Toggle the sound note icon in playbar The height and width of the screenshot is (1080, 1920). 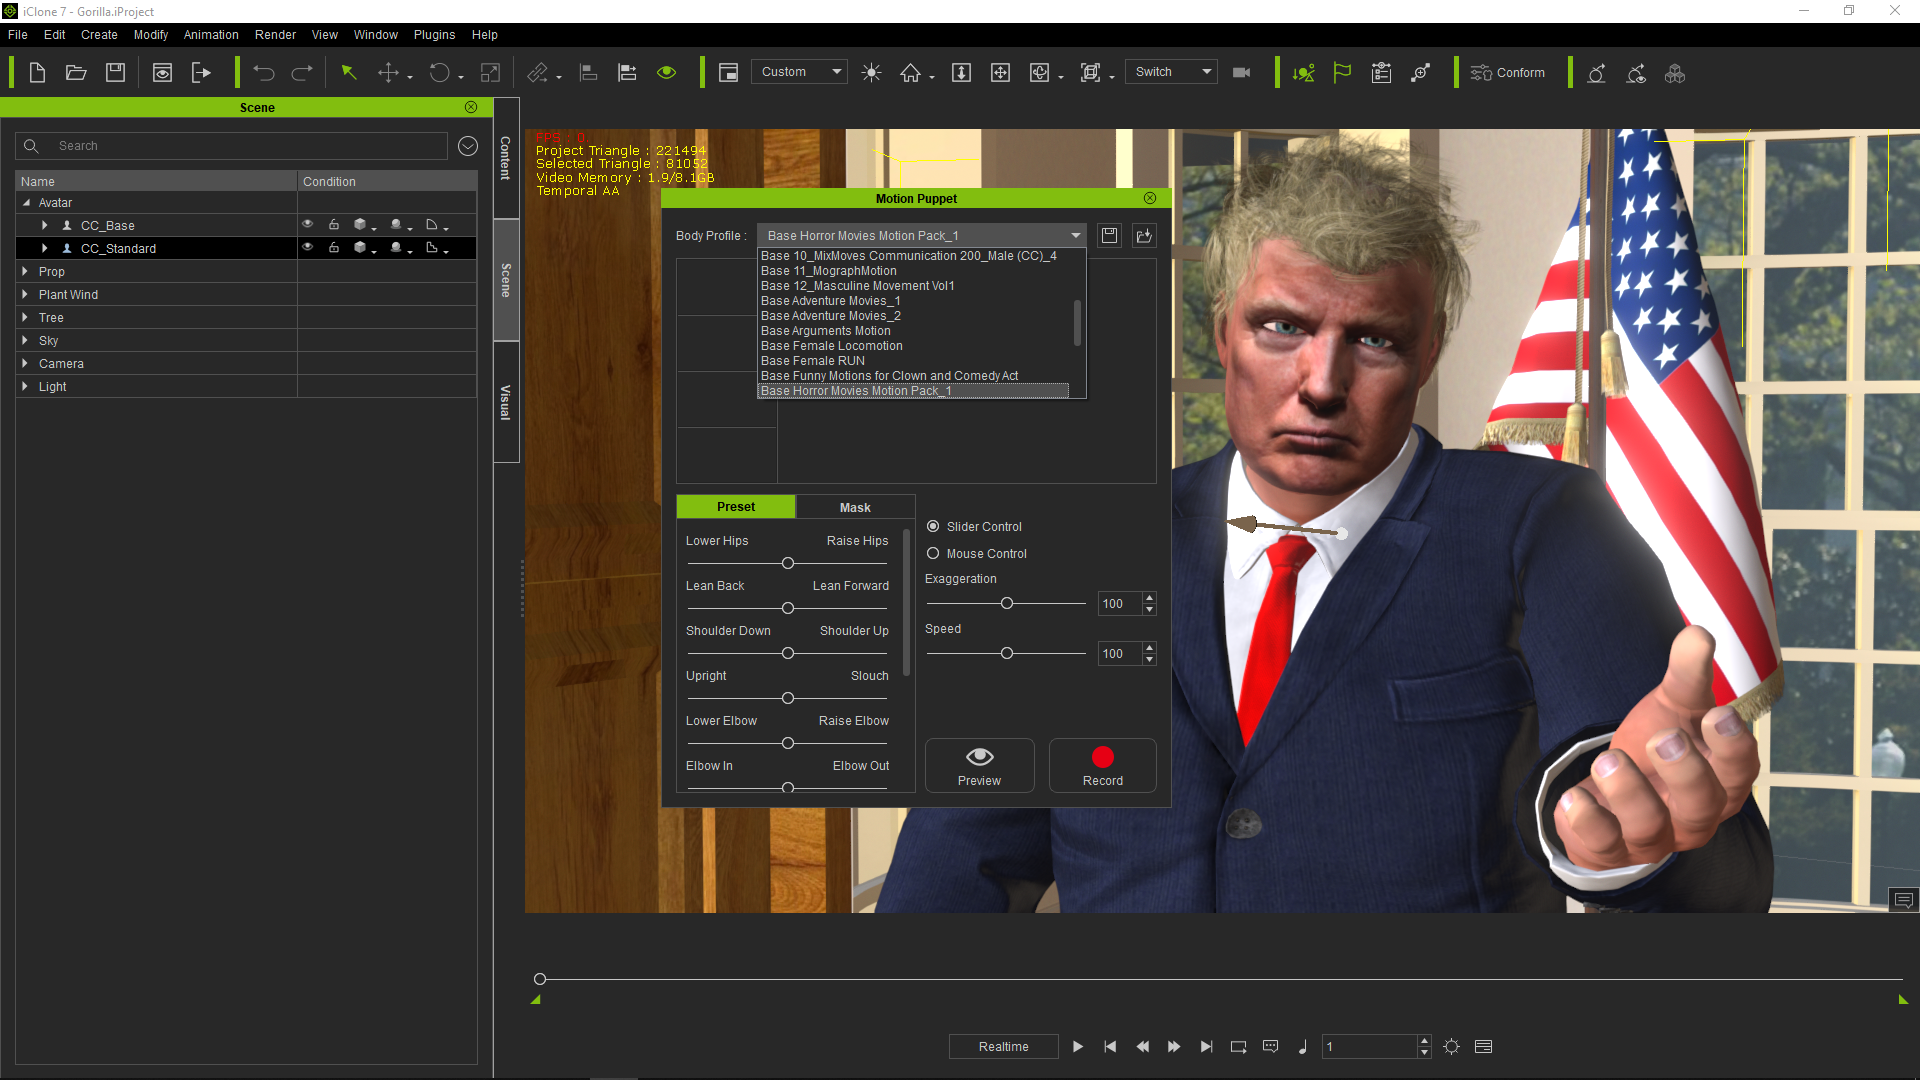click(x=1302, y=1047)
